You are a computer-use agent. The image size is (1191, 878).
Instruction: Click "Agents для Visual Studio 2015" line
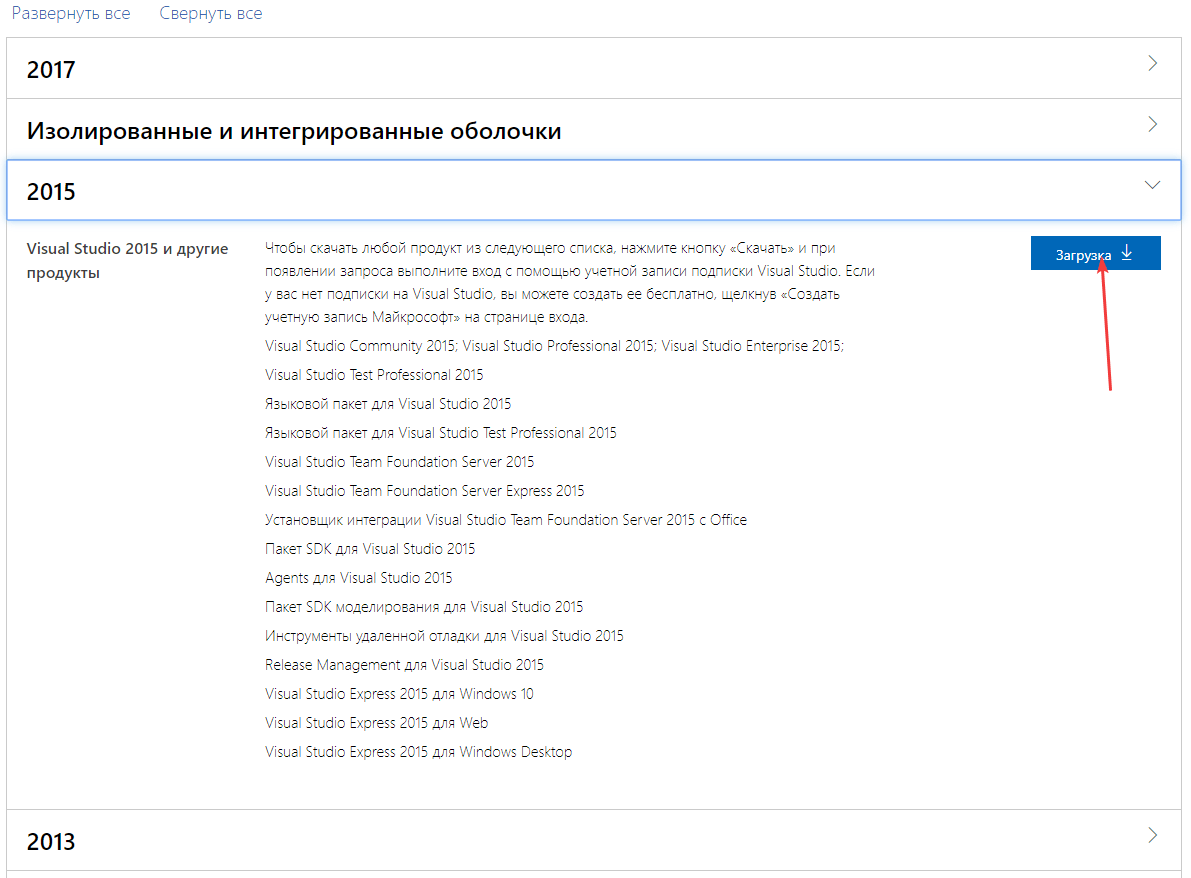point(359,578)
